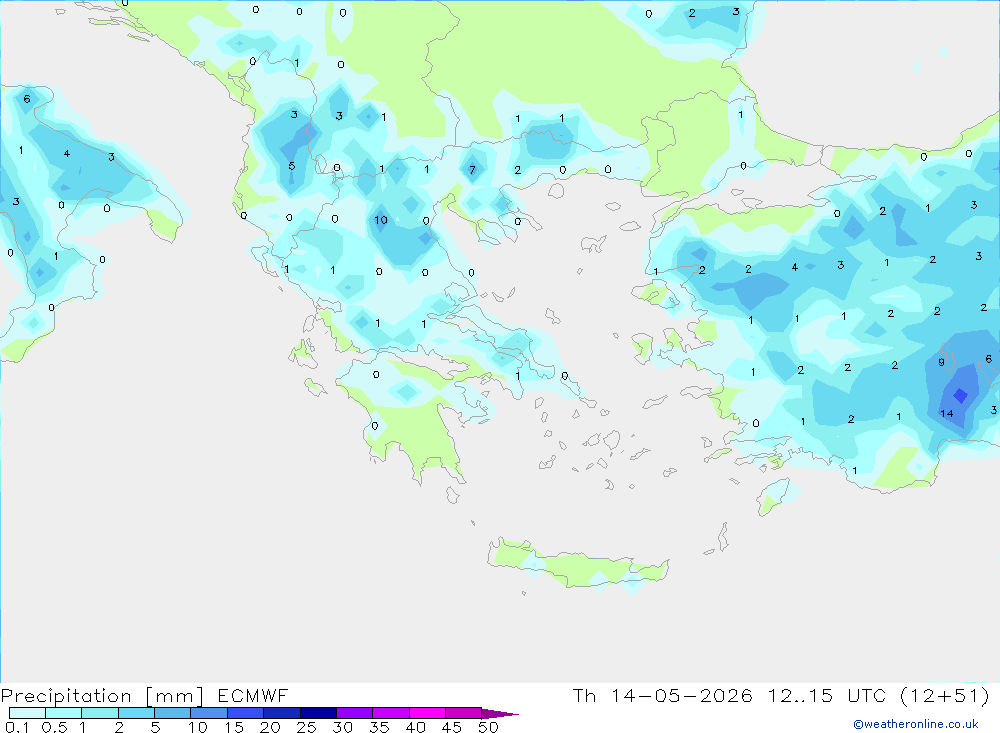Screen dimensions: 1000x733
Task: Select the 5–10 mm legend swatch
Action: point(173,713)
